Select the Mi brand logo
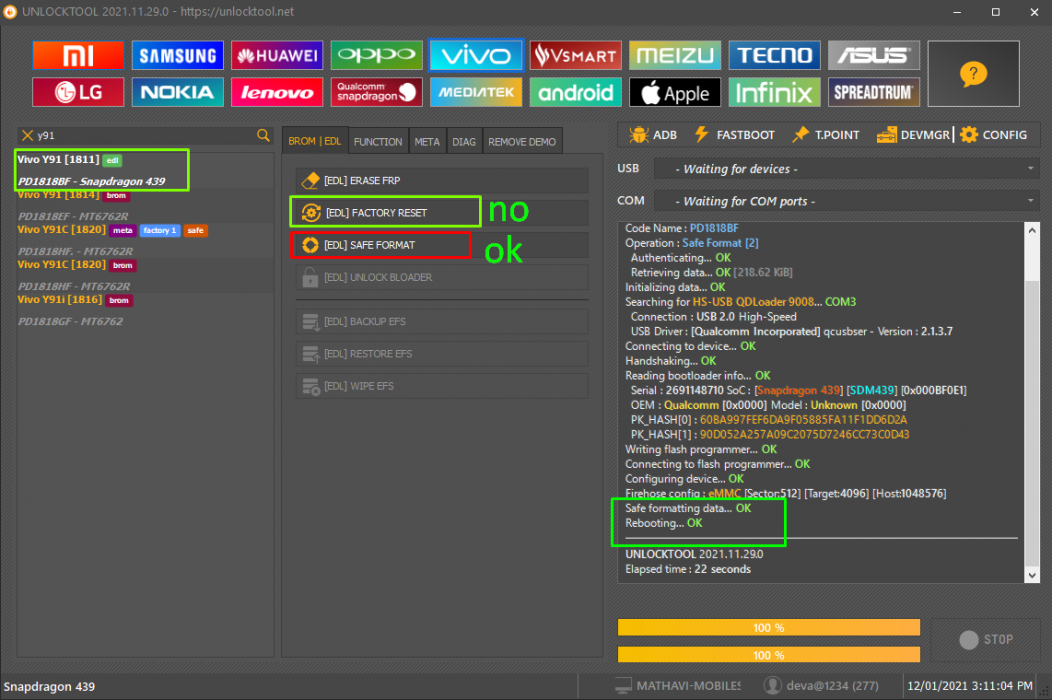This screenshot has width=1052, height=700. coord(78,55)
